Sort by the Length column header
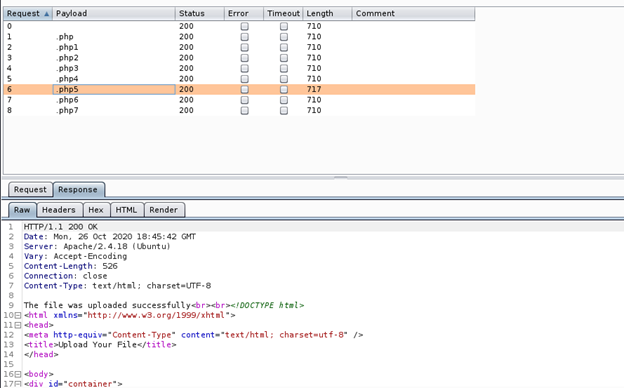624x388 pixels. pyautogui.click(x=328, y=14)
